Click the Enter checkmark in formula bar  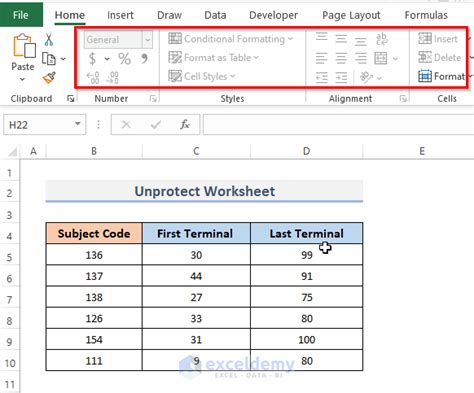156,125
